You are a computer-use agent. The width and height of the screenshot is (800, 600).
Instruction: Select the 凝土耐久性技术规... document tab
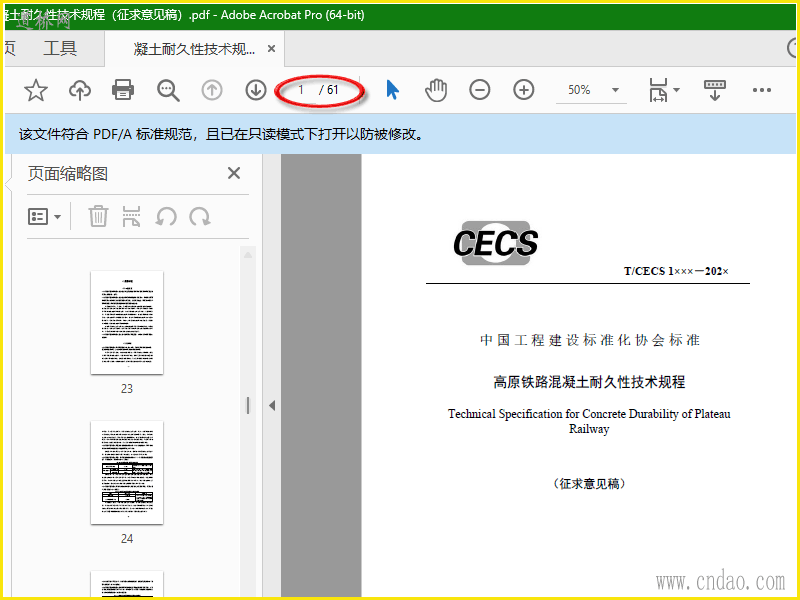point(194,48)
